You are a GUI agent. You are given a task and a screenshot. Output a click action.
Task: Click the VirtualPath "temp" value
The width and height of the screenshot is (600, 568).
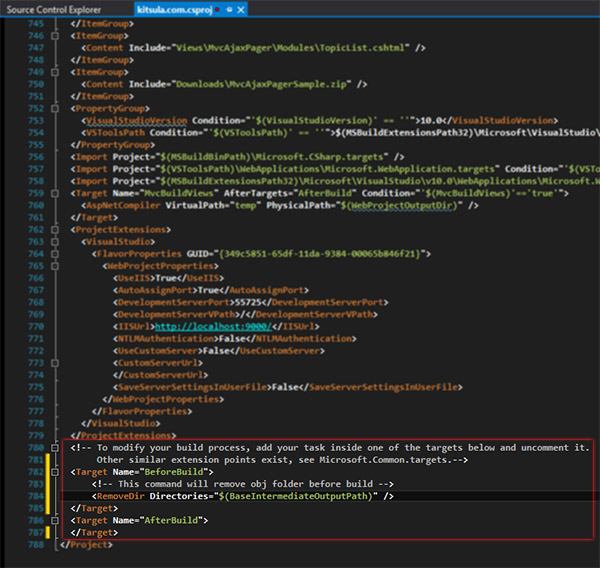click(x=245, y=206)
